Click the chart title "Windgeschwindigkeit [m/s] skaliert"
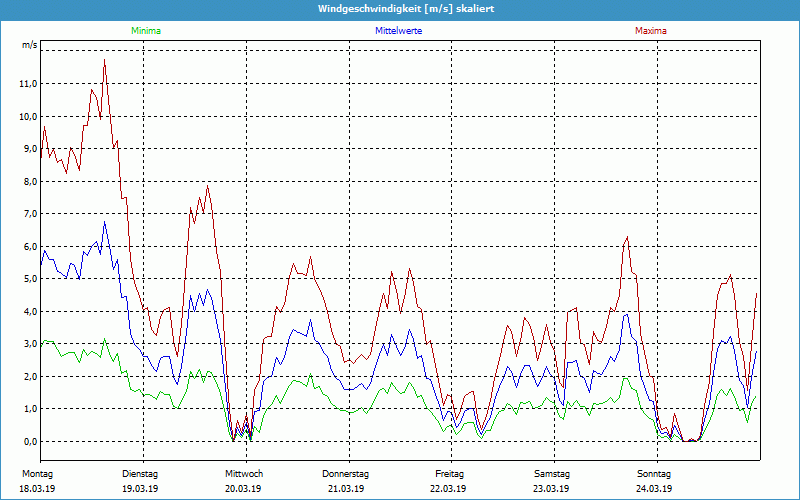The width and height of the screenshot is (800, 500). [406, 9]
